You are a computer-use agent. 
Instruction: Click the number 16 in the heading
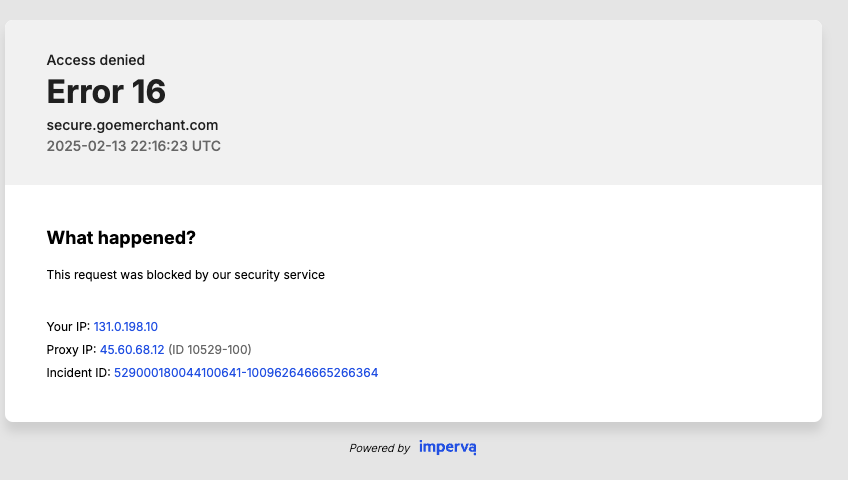click(149, 91)
